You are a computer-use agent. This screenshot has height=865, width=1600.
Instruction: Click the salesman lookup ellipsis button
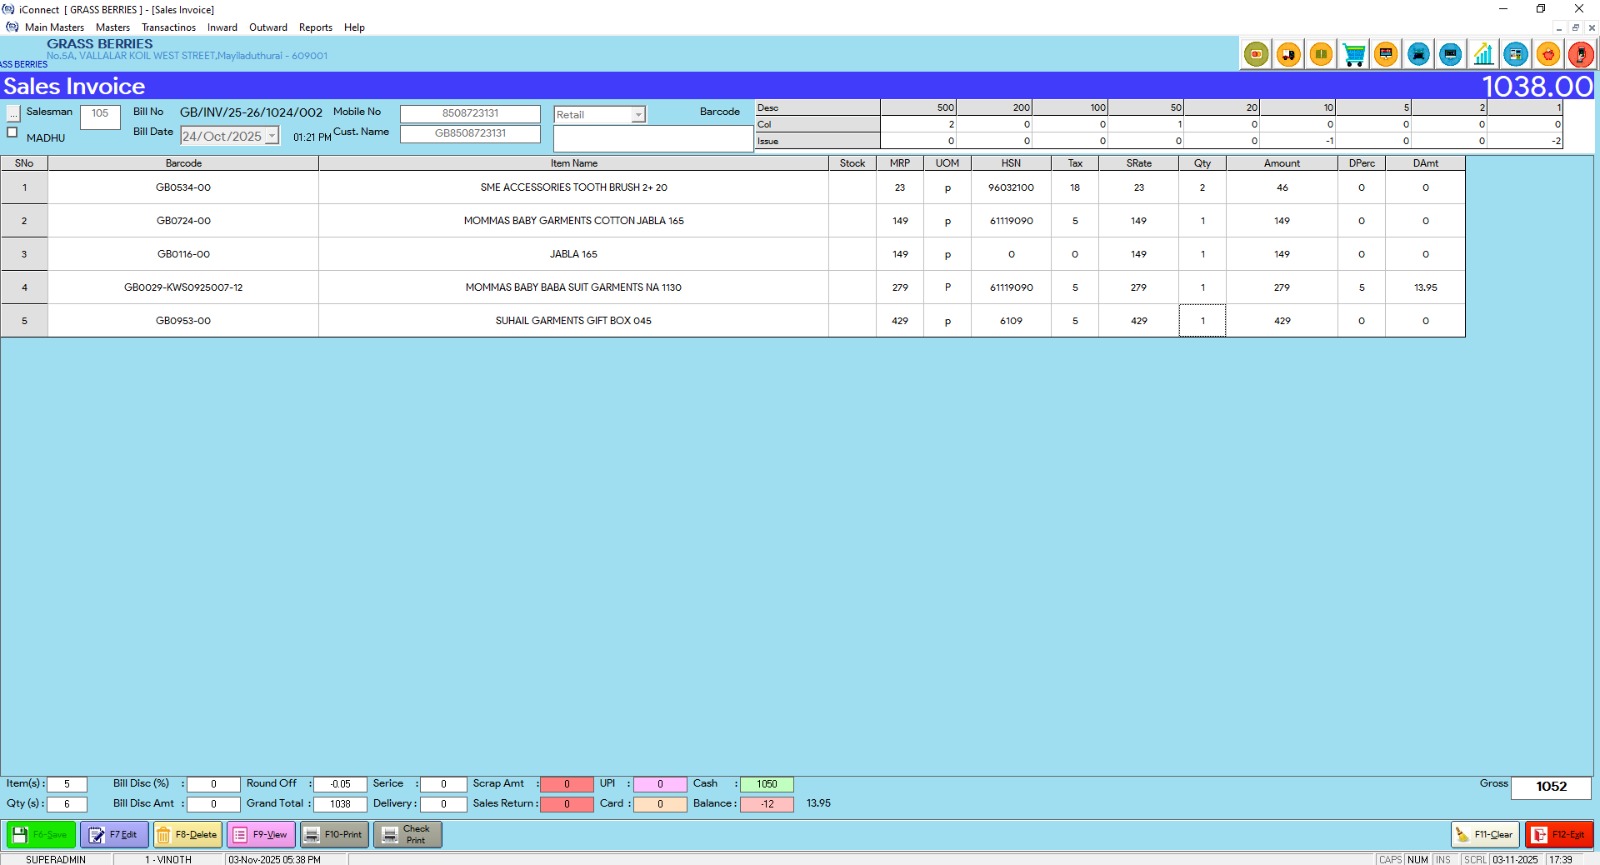[13, 113]
